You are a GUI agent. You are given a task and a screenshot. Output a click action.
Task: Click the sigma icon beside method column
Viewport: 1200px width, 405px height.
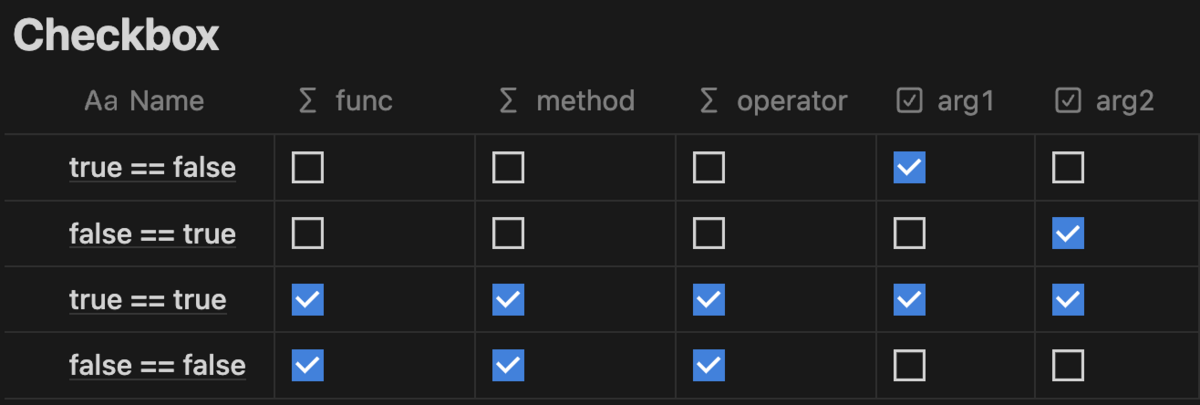pyautogui.click(x=508, y=101)
